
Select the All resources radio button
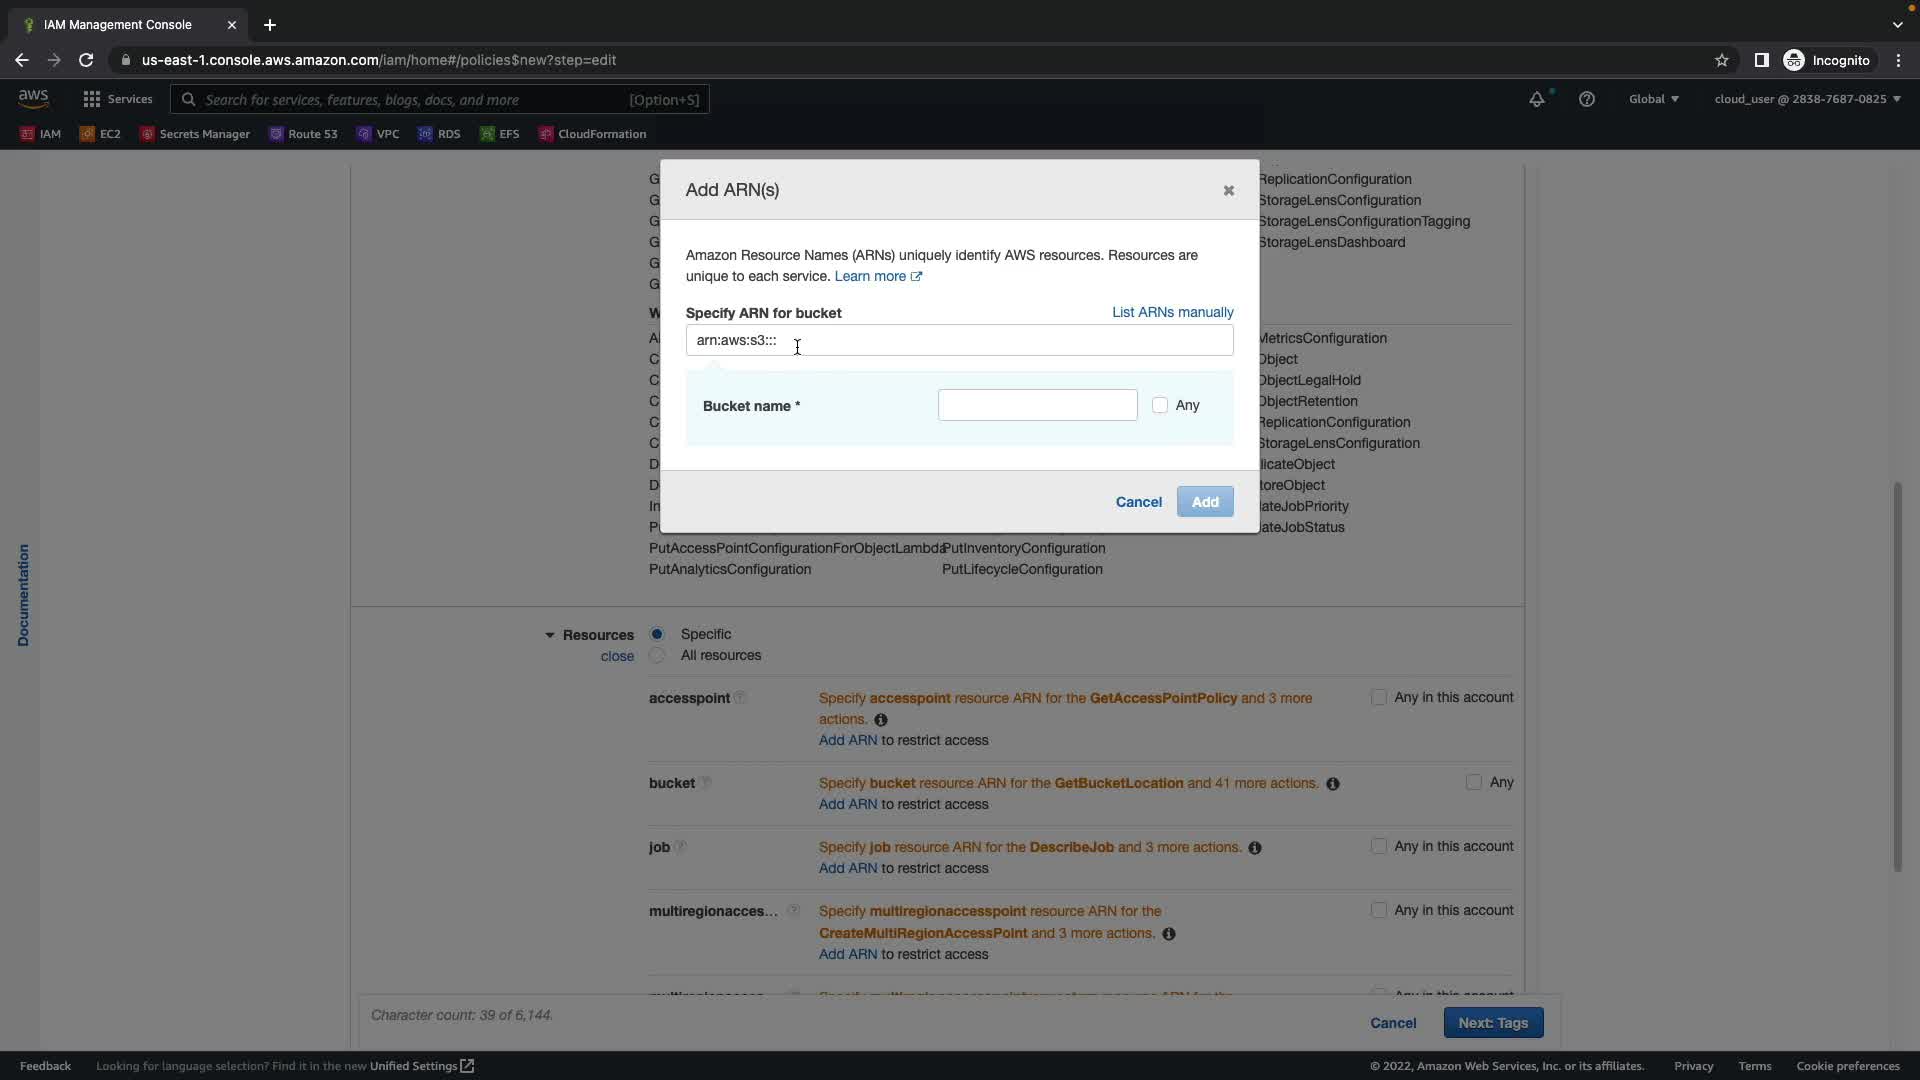click(x=657, y=656)
